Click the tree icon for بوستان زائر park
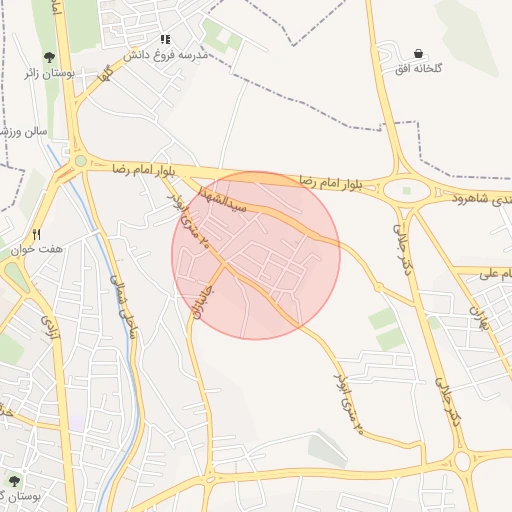The image size is (512, 512). [x=49, y=57]
